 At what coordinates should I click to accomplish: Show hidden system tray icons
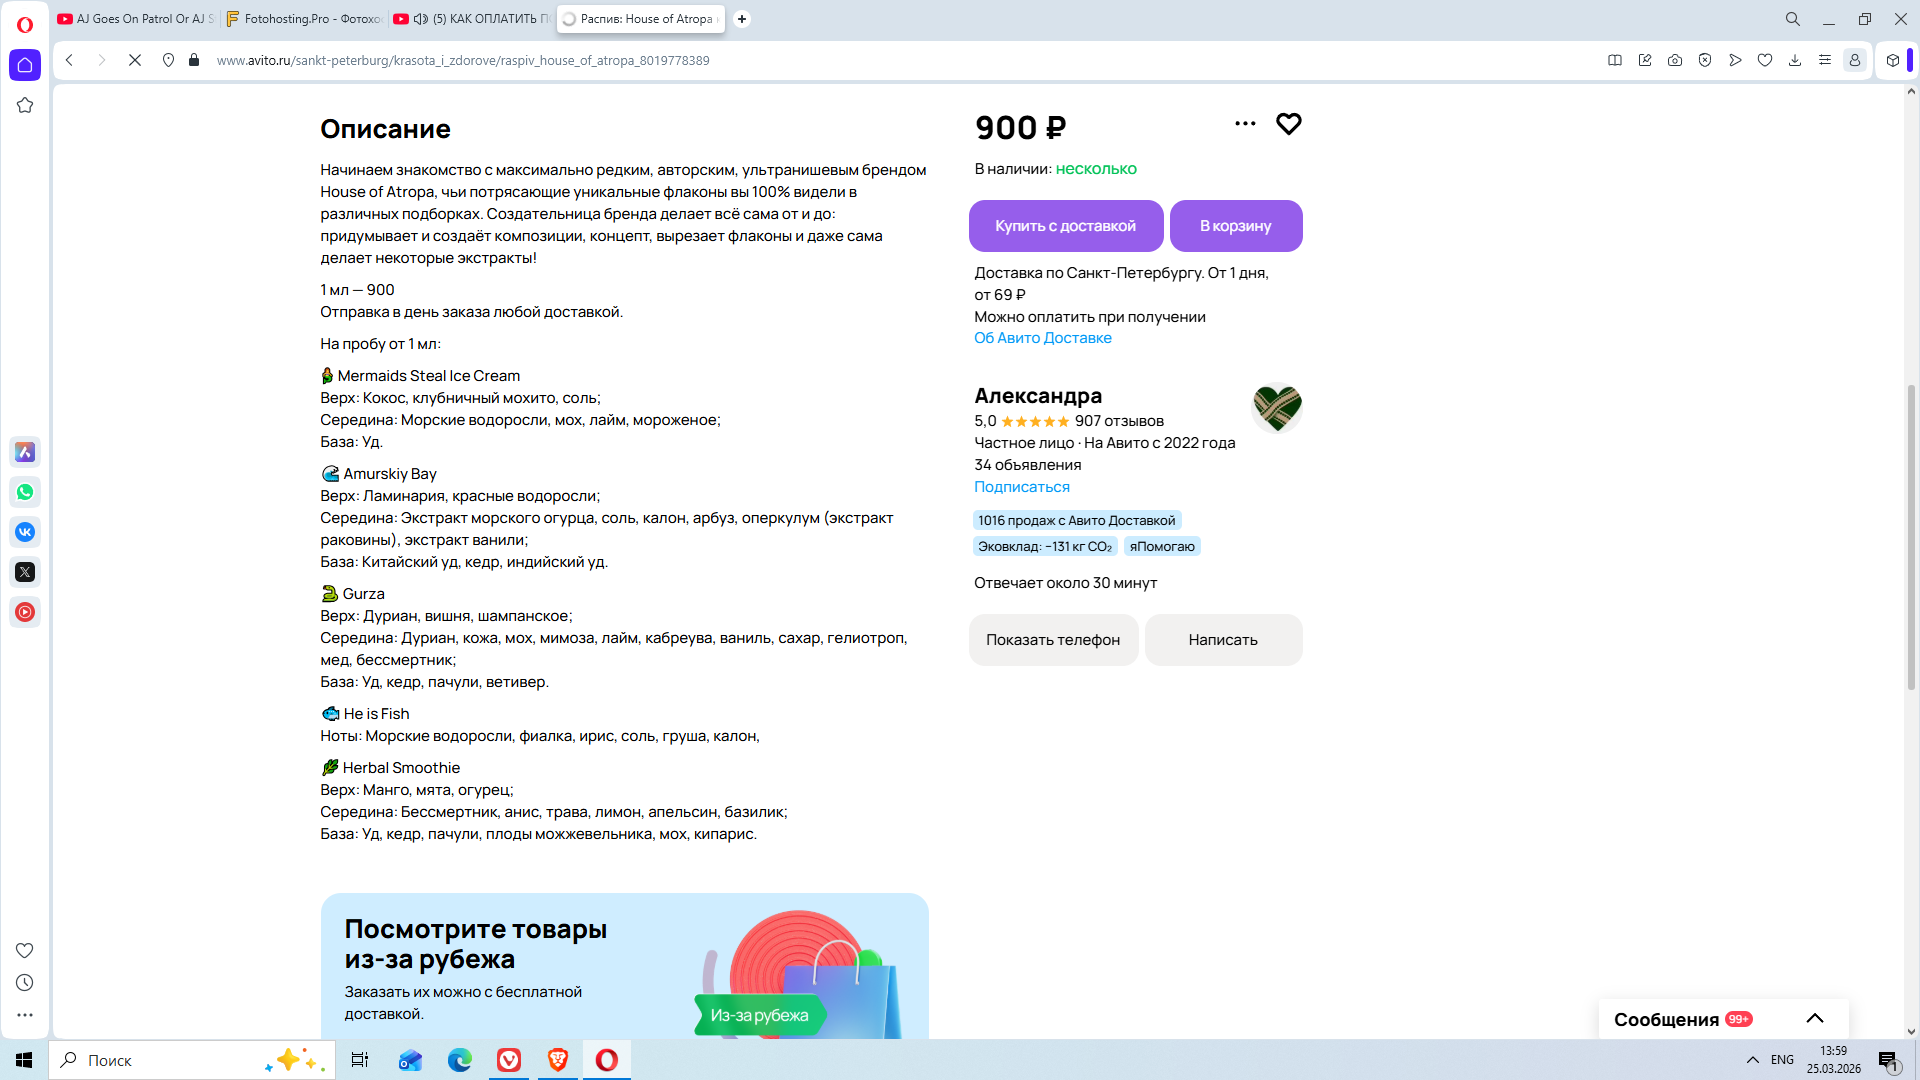coord(1752,1060)
